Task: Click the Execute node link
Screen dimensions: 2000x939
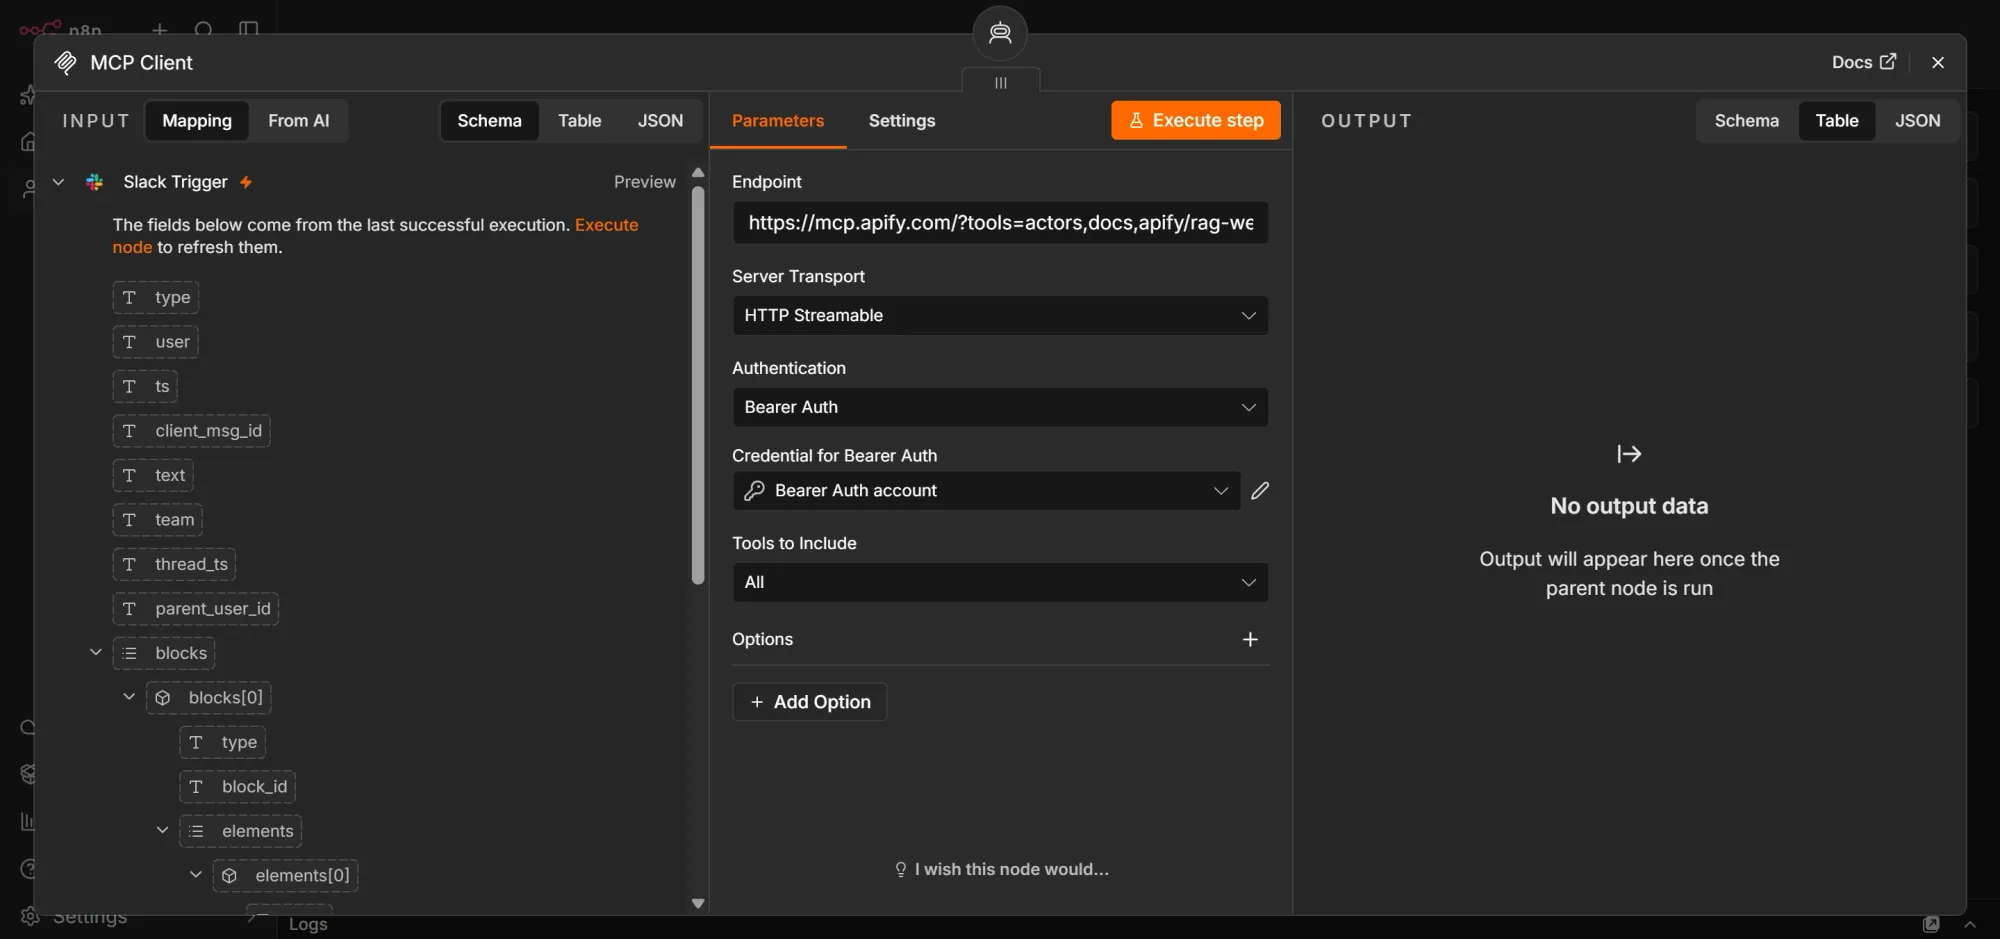Action: pyautogui.click(x=606, y=225)
